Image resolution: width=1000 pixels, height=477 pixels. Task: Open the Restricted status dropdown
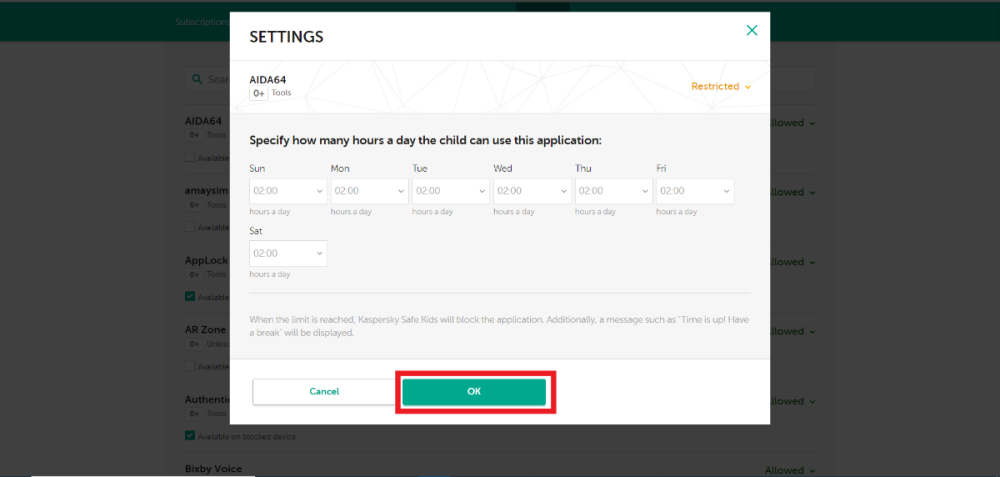721,86
